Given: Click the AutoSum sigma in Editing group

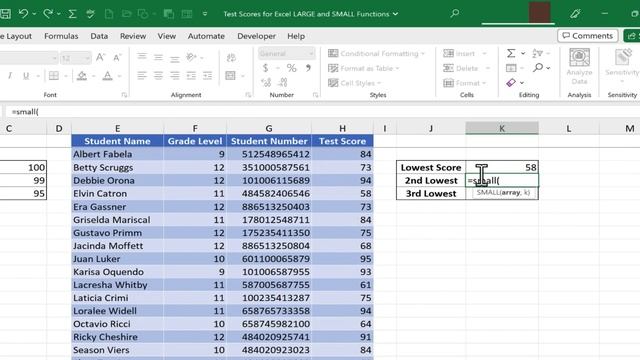Looking at the screenshot, I should tap(511, 53).
